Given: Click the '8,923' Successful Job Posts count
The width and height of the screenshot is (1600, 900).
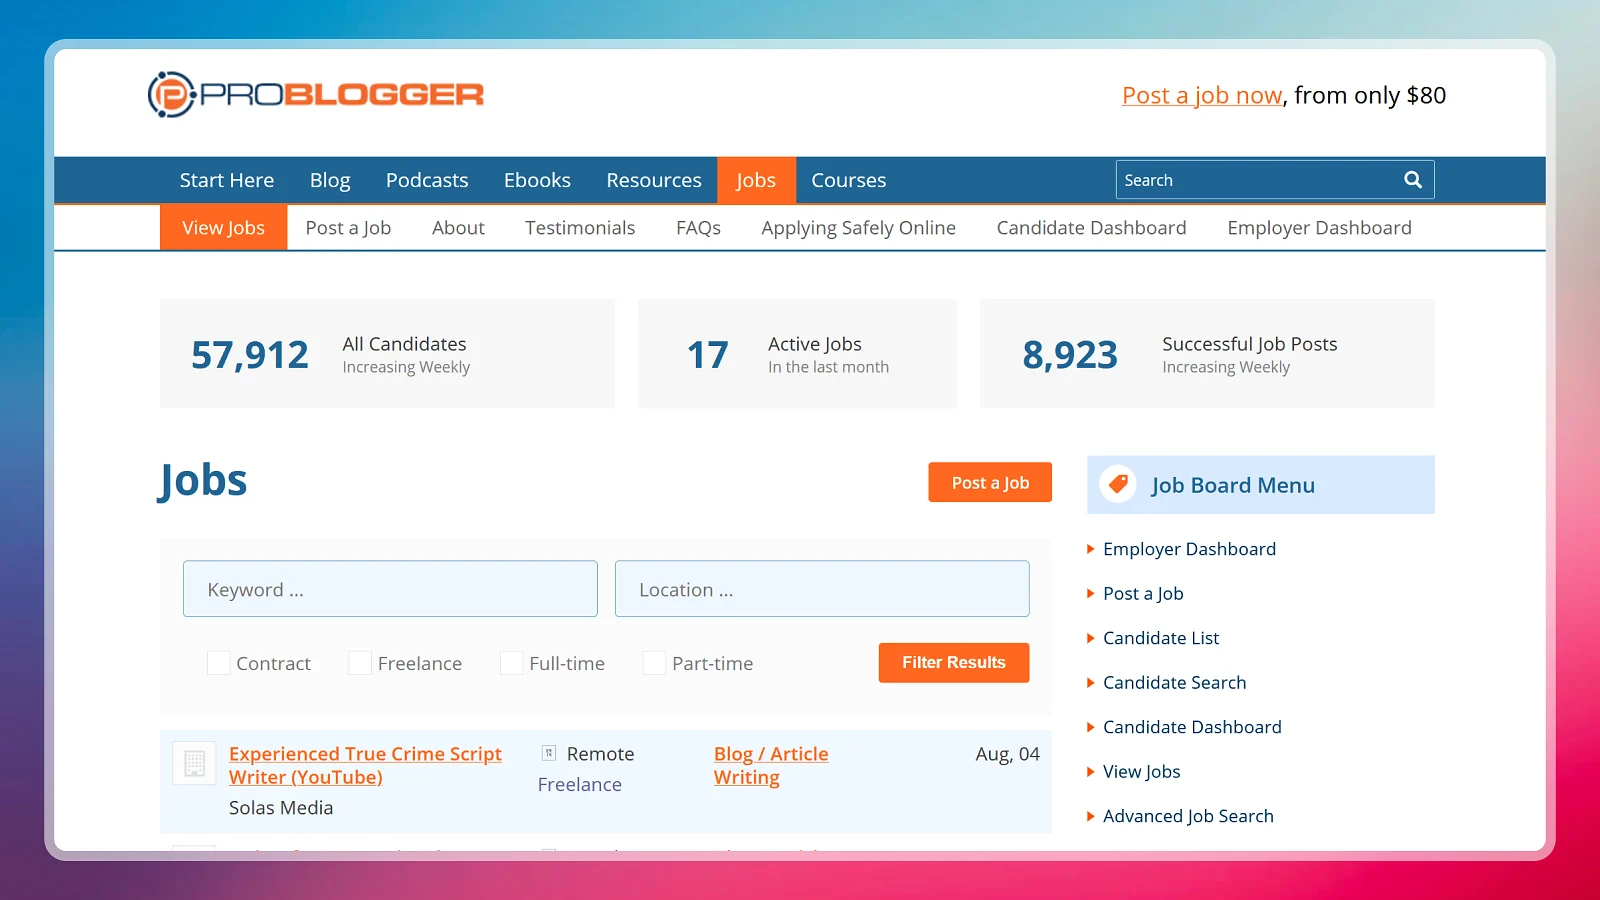Looking at the screenshot, I should pyautogui.click(x=1070, y=355).
